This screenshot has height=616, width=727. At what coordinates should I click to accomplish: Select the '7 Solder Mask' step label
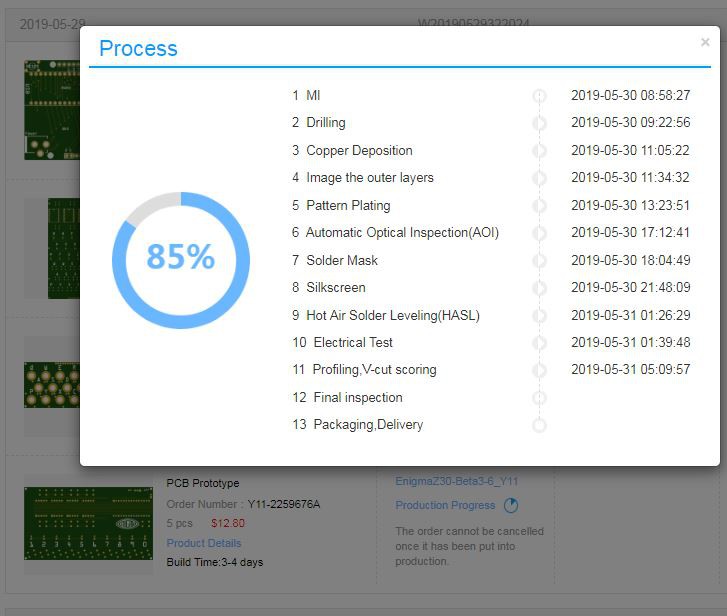tap(335, 260)
